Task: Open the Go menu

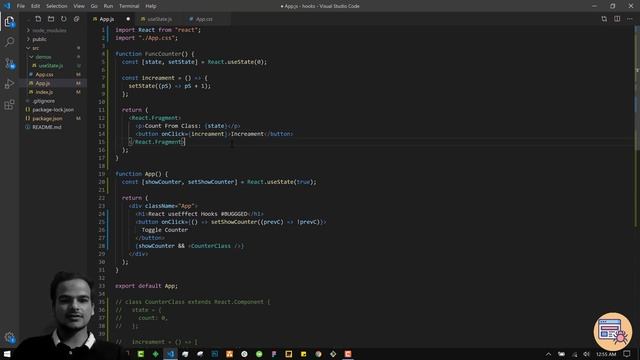Action: click(x=94, y=6)
